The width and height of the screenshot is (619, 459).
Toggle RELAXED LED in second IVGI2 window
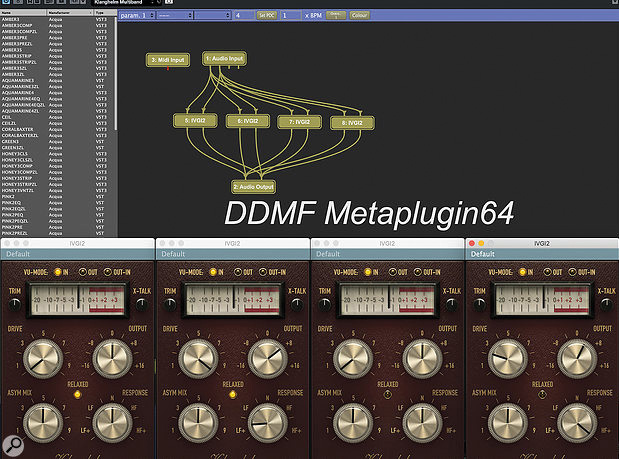pyautogui.click(x=233, y=394)
